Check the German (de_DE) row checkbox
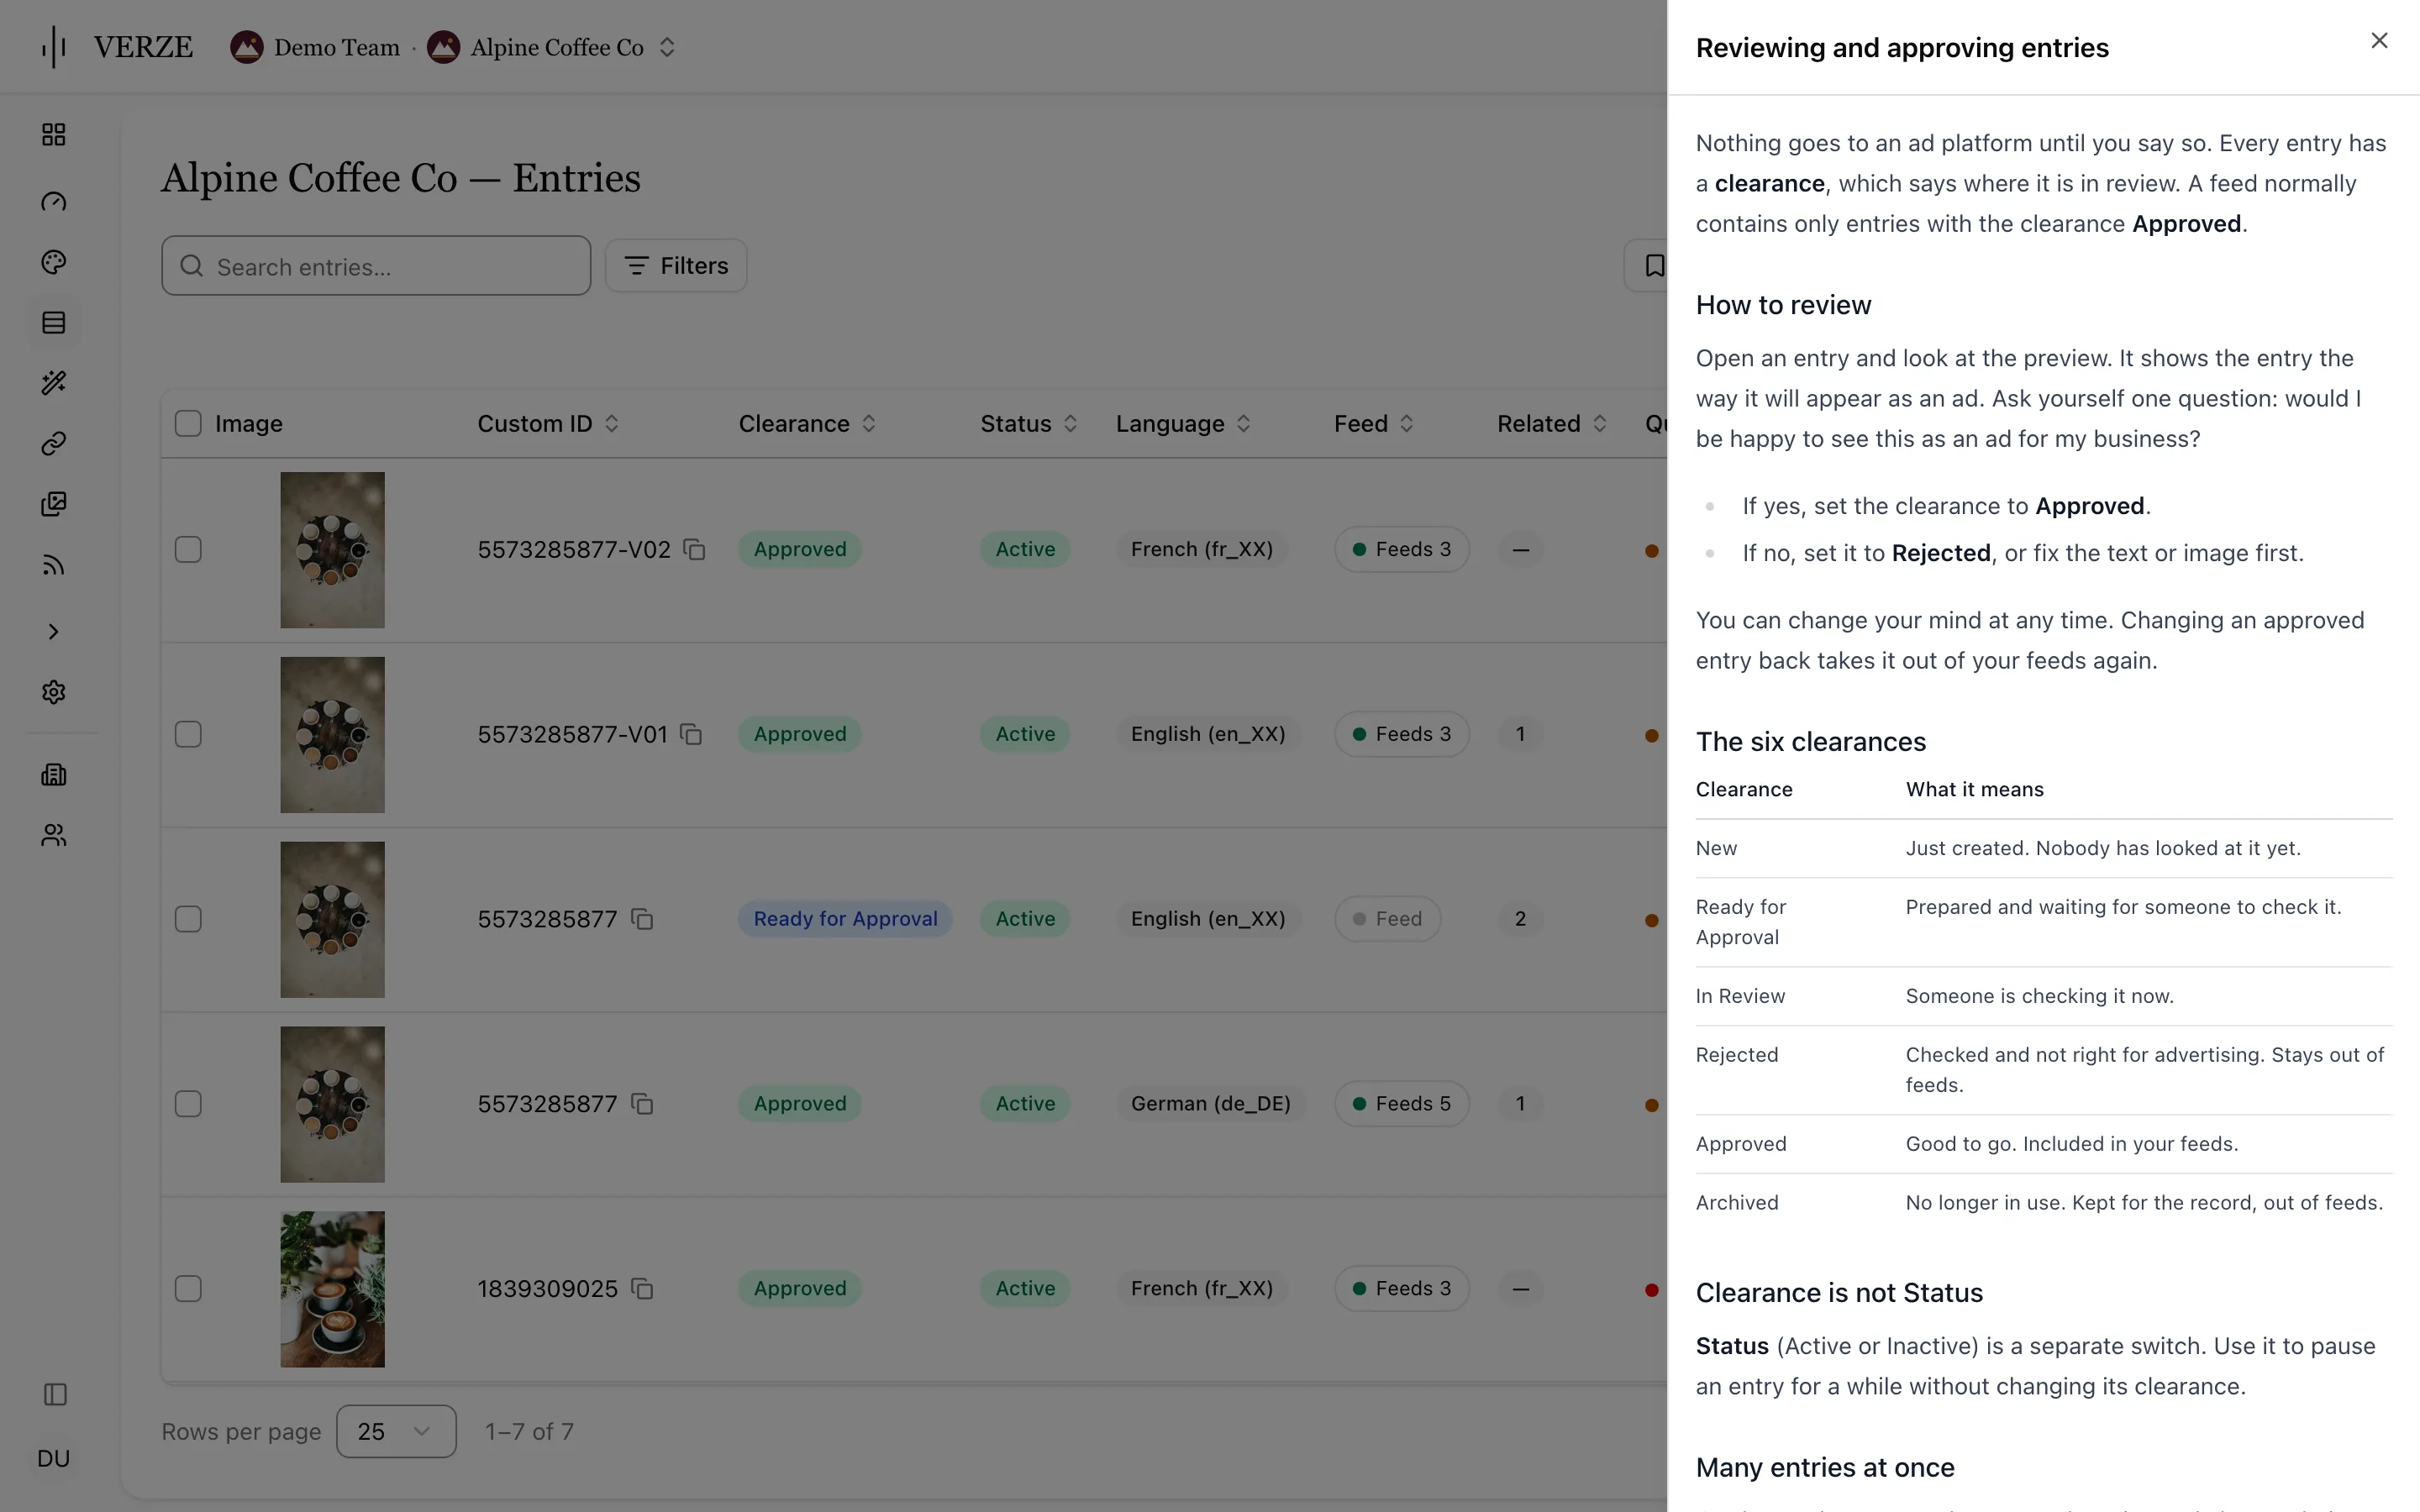Image resolution: width=2420 pixels, height=1512 pixels. [x=188, y=1104]
